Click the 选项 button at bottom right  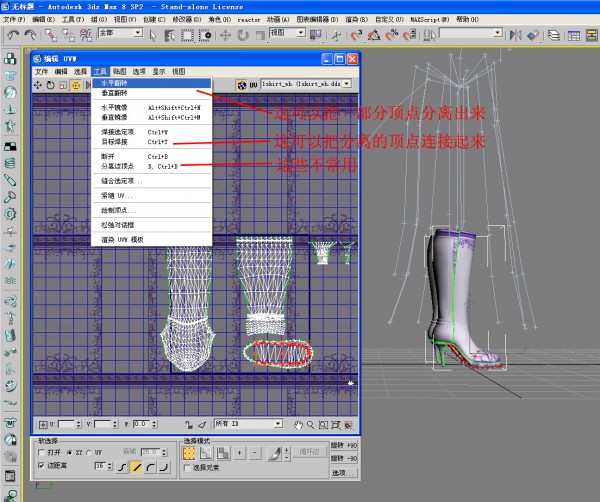342,472
